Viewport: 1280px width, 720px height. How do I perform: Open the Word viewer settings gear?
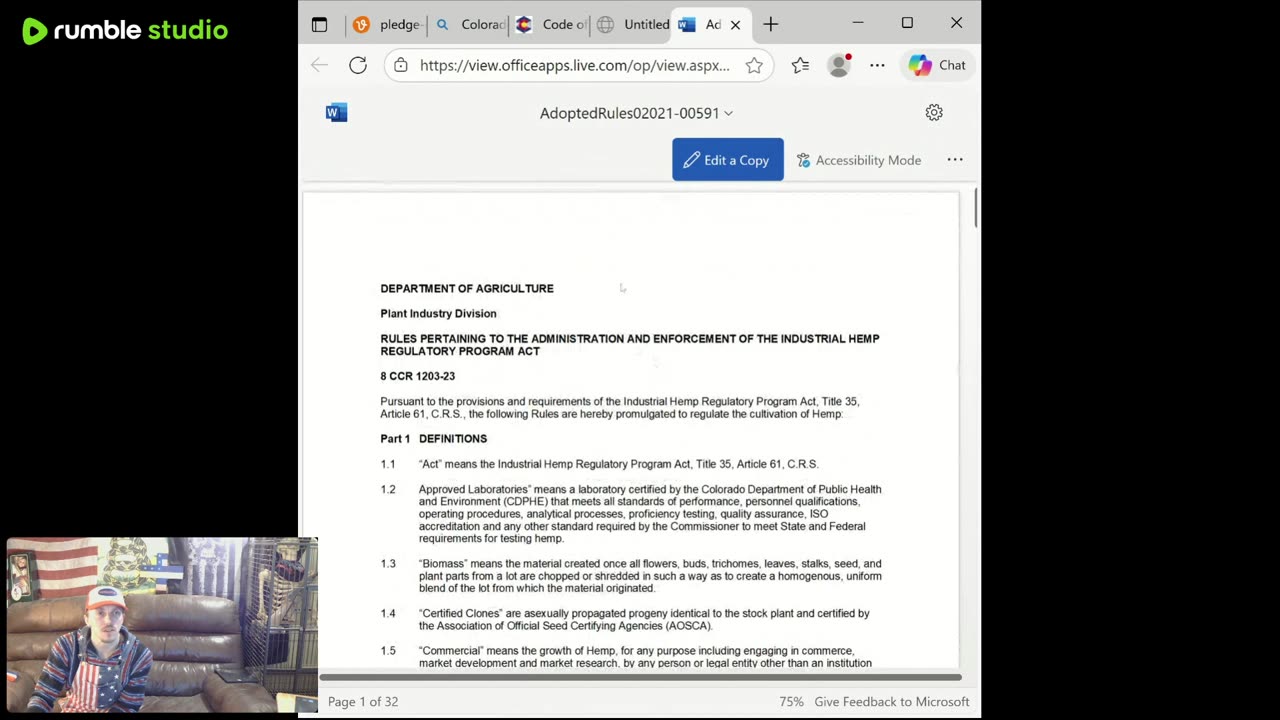[934, 113]
